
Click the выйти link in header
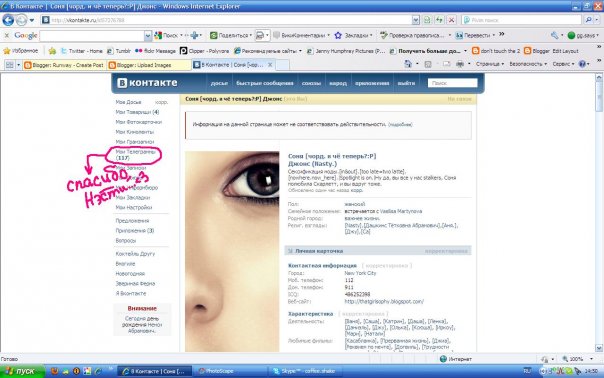coord(406,83)
